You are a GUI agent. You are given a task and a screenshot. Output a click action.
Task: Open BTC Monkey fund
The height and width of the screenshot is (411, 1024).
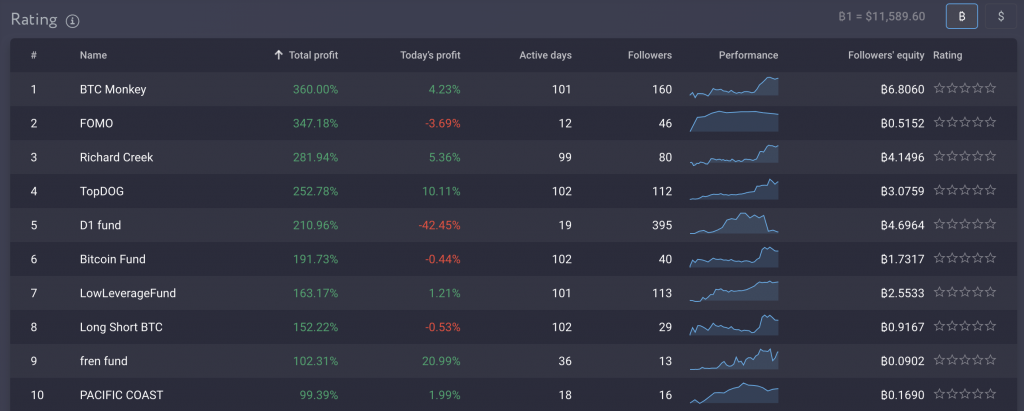click(113, 89)
